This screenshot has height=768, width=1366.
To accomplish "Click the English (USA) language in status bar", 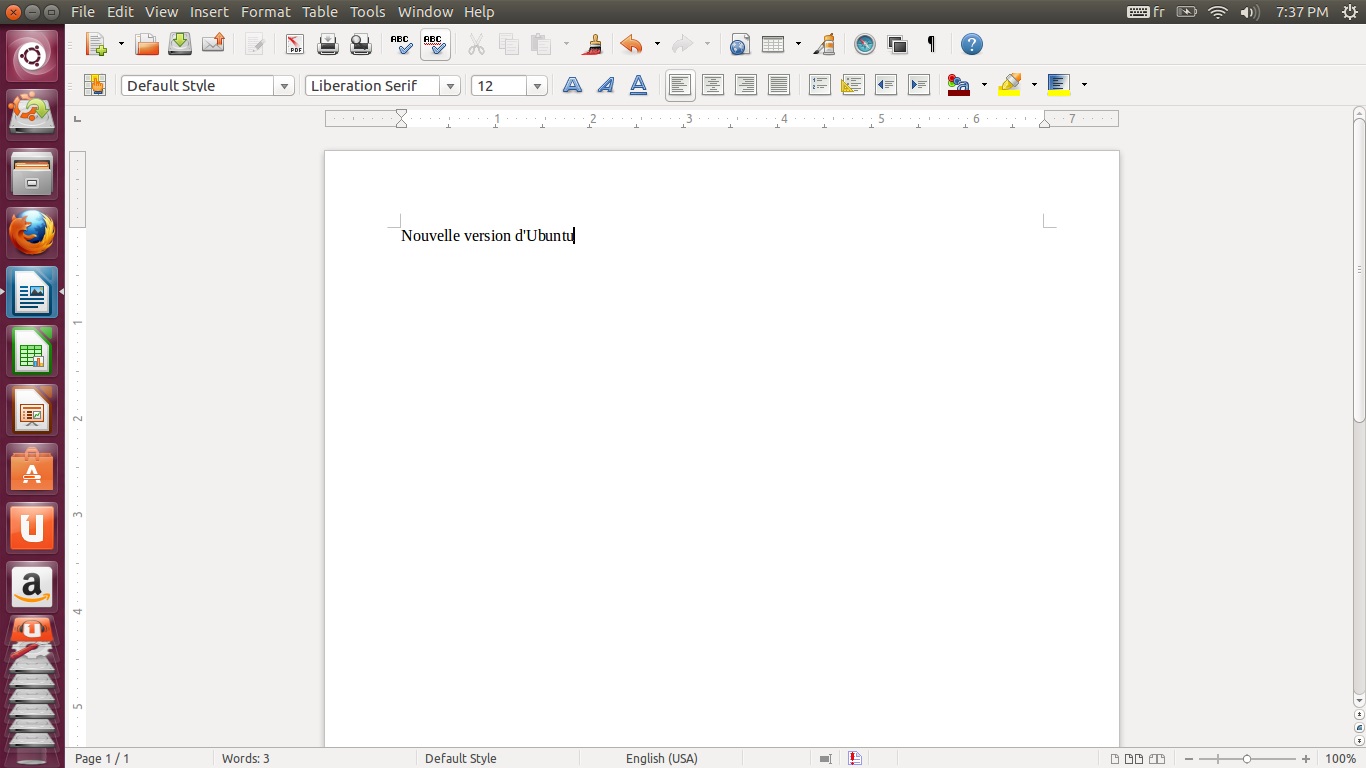I will coord(661,759).
